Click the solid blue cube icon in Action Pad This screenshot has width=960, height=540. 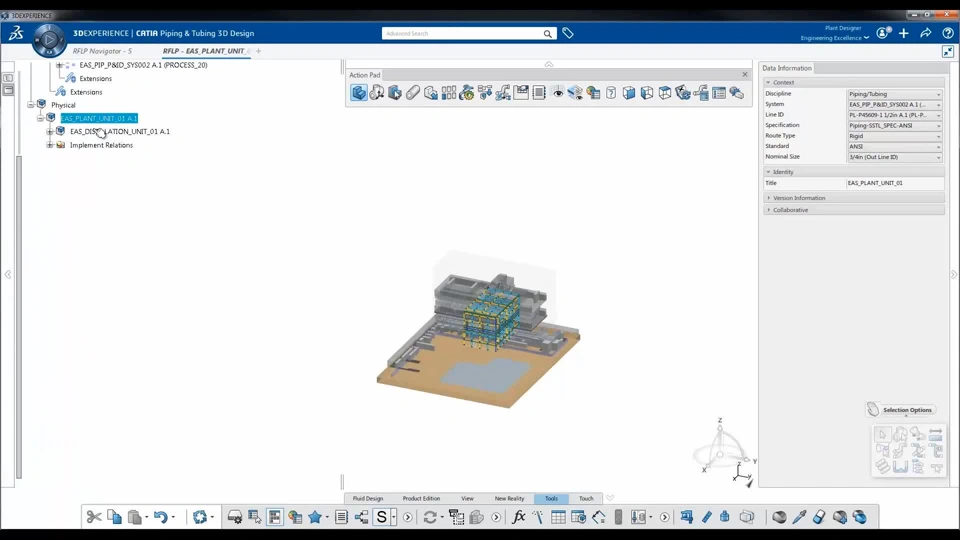pyautogui.click(x=629, y=92)
